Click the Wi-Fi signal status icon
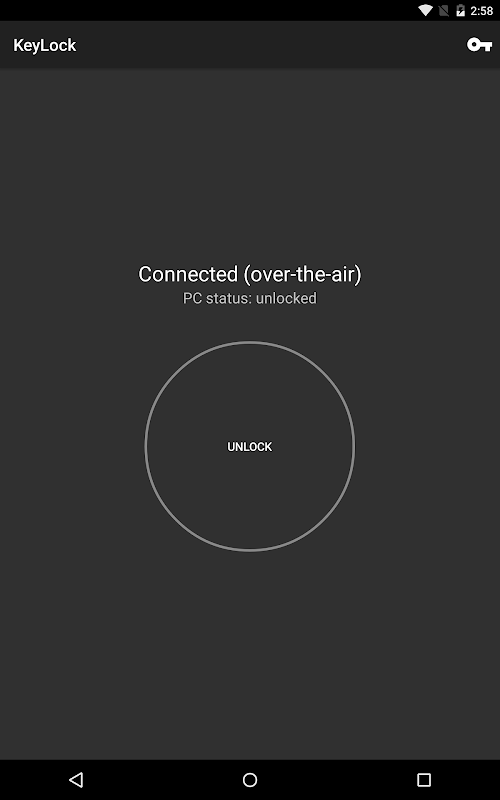This screenshot has height=800, width=500. (x=425, y=10)
